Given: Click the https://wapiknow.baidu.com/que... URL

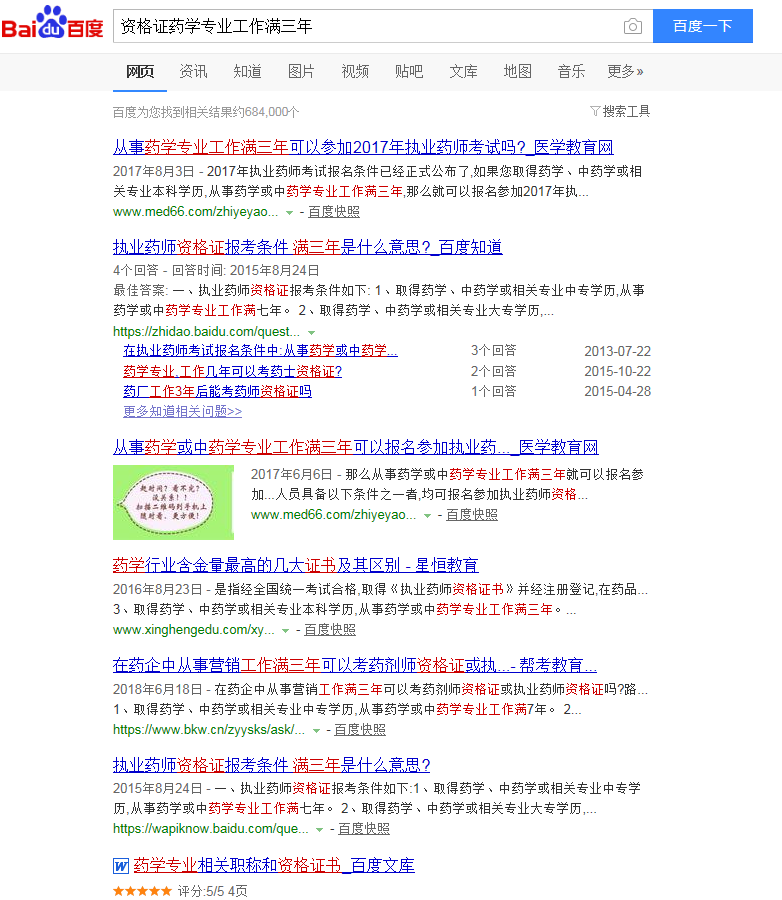Looking at the screenshot, I should coord(211,829).
